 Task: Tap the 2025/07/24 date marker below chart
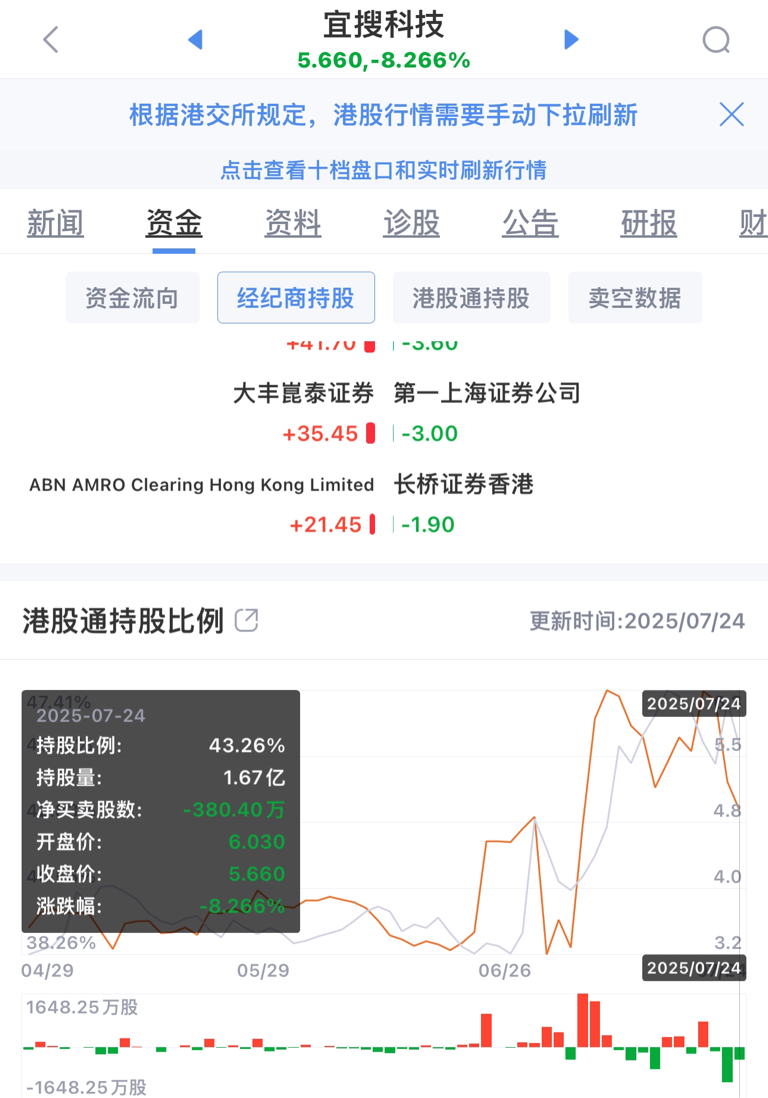[x=694, y=968]
